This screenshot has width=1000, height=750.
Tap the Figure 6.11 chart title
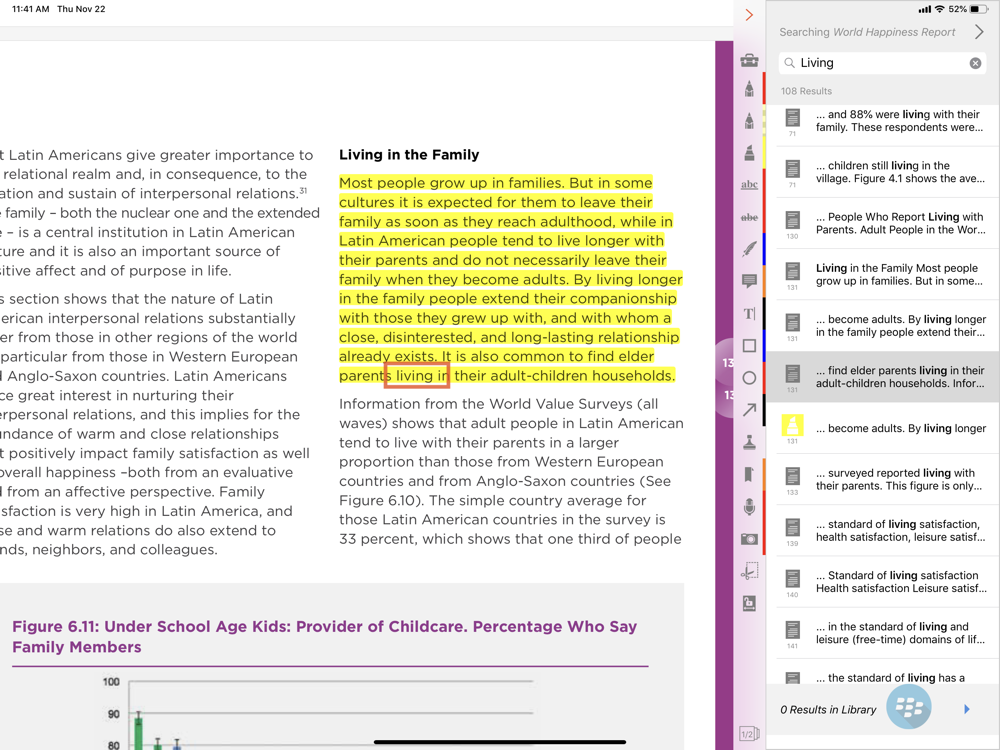tap(325, 636)
